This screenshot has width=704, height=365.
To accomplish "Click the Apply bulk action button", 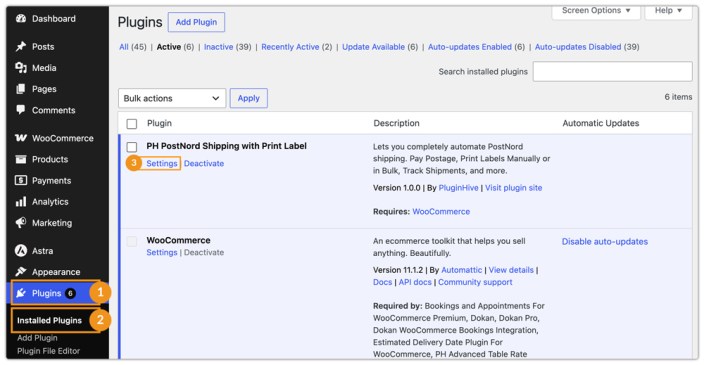I will [x=249, y=98].
